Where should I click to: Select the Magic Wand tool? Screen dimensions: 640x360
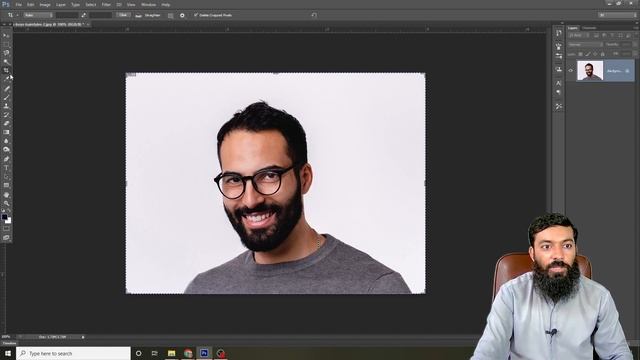(x=6, y=62)
